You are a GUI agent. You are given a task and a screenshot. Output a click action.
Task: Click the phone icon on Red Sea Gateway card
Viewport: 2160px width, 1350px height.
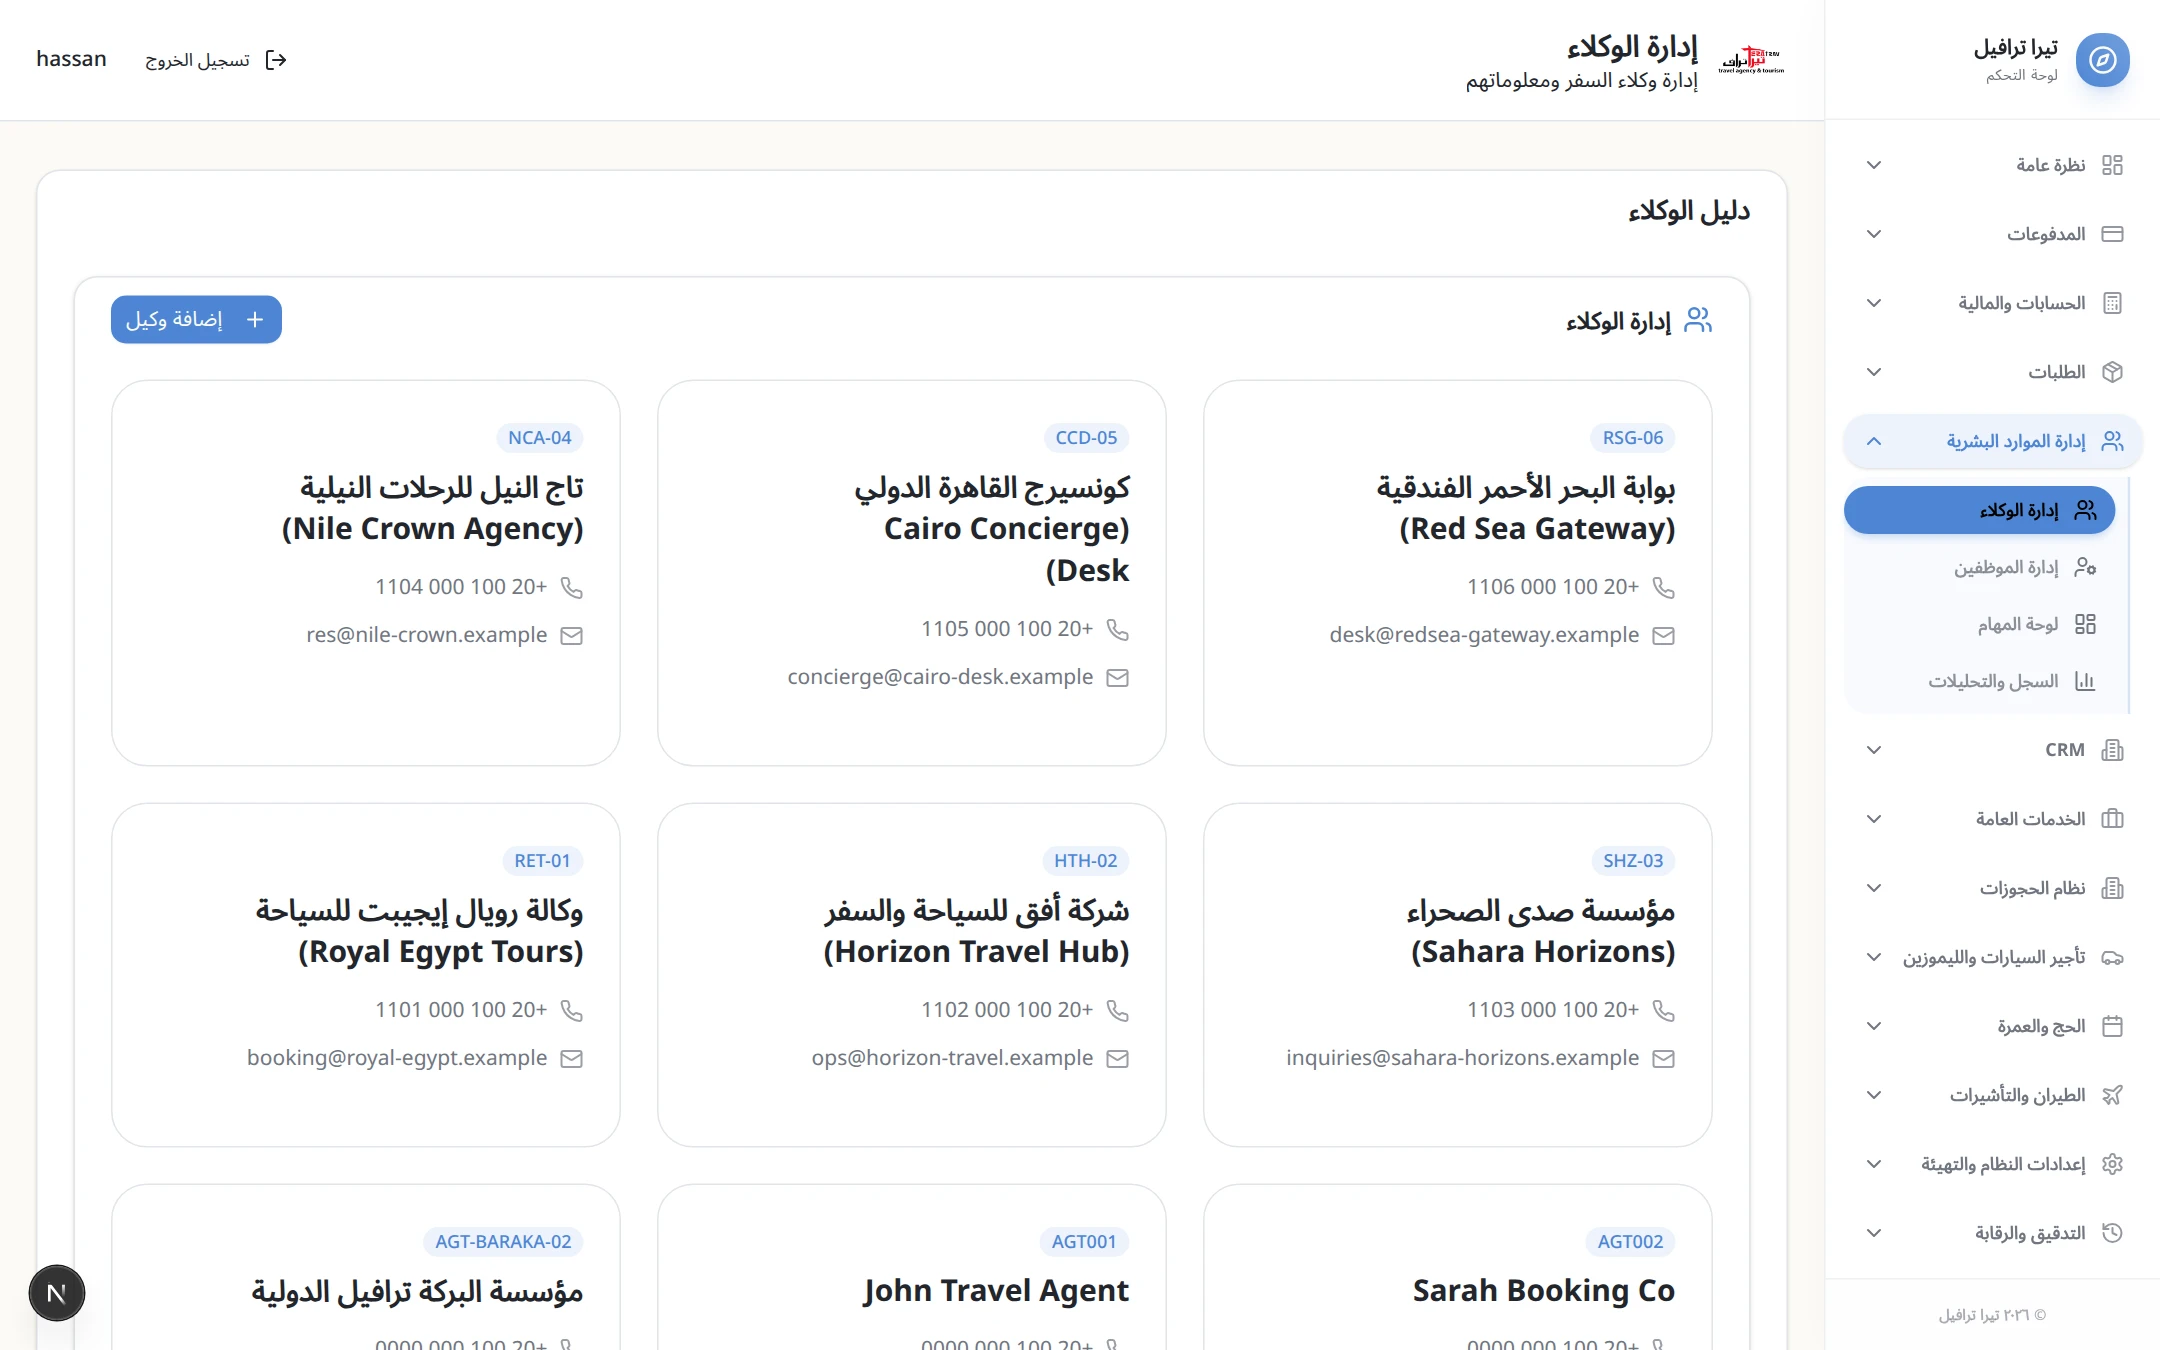click(x=1663, y=587)
